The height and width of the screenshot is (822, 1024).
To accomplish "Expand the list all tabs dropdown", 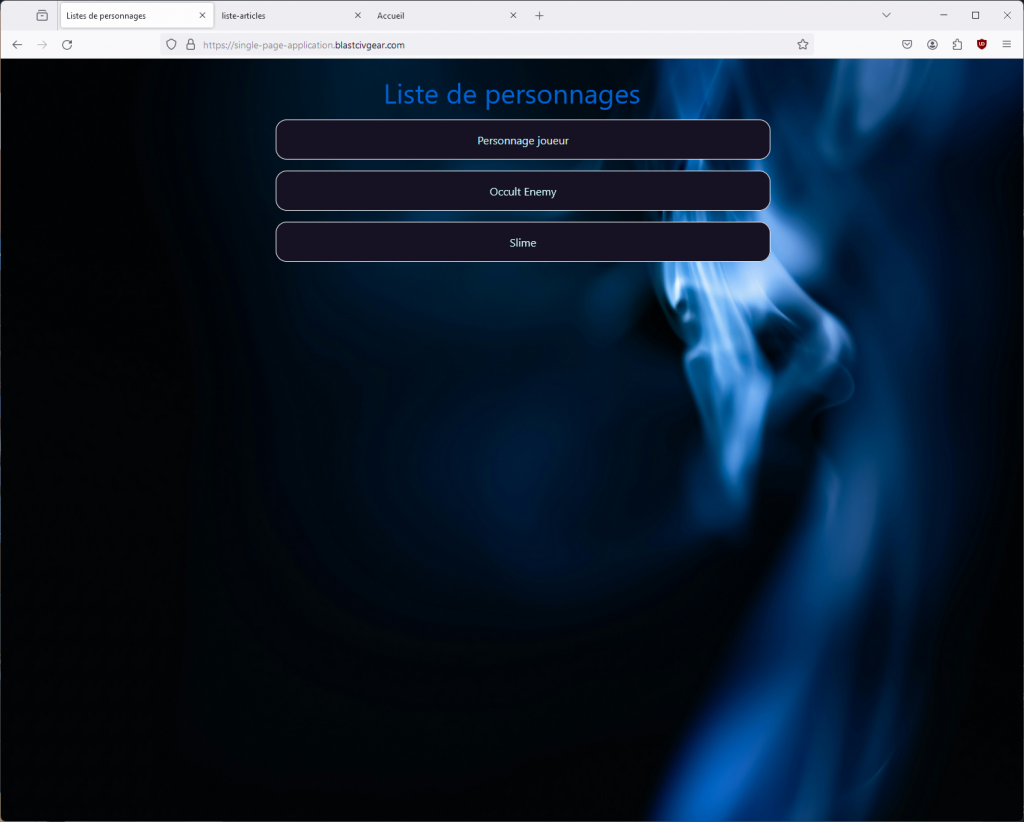I will coord(886,15).
